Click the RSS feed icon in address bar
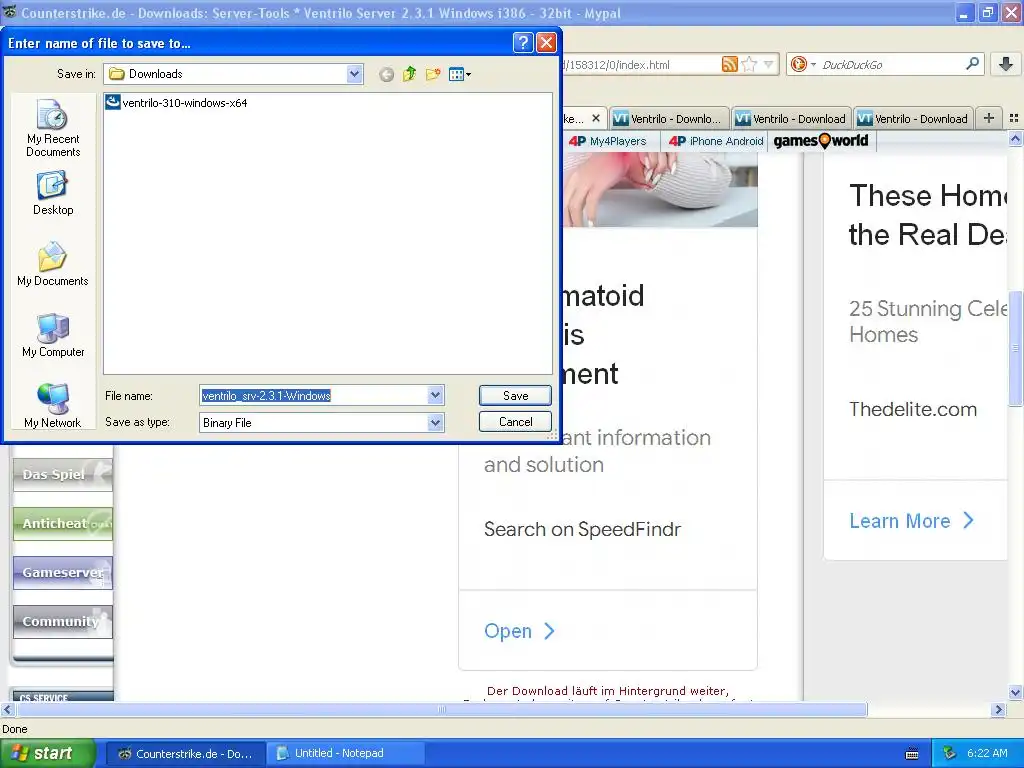This screenshot has height=768, width=1024. pos(729,64)
